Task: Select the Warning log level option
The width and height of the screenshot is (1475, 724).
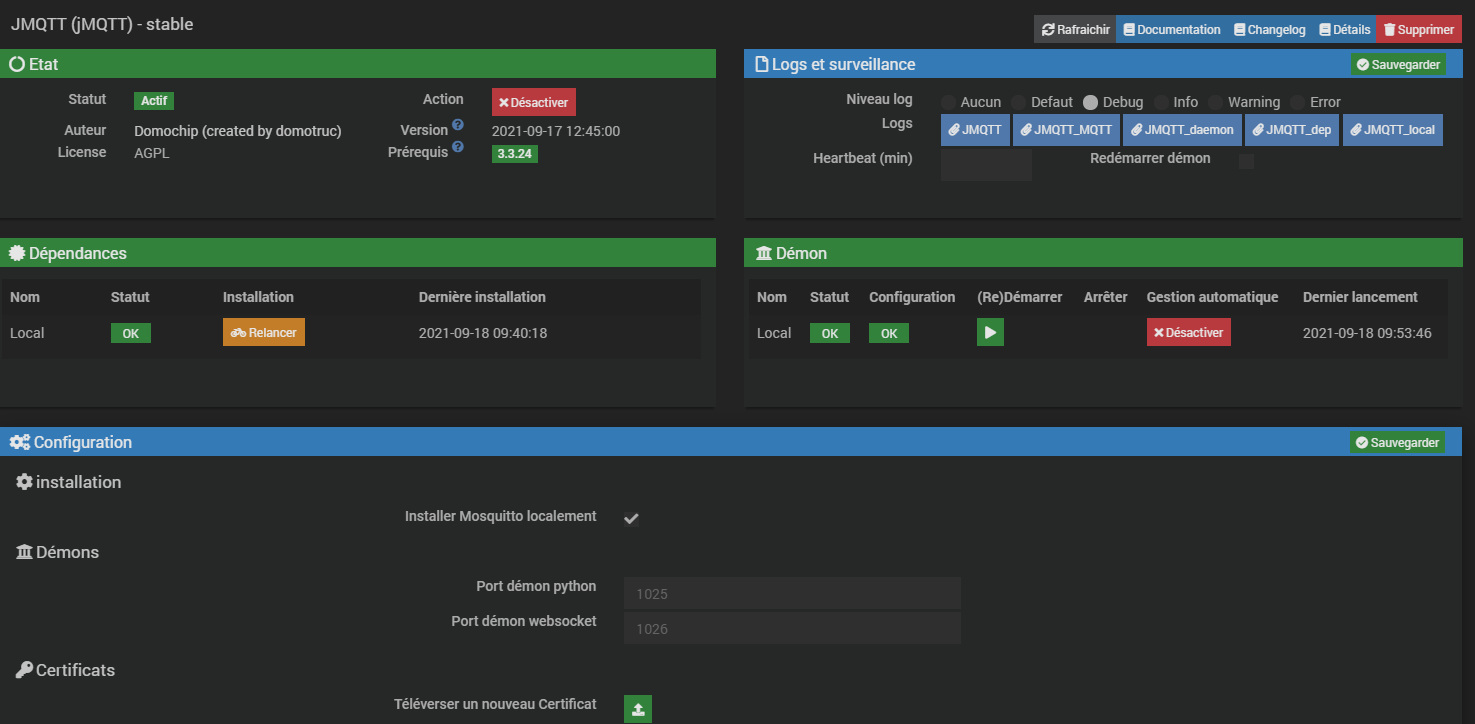Action: (x=1216, y=102)
